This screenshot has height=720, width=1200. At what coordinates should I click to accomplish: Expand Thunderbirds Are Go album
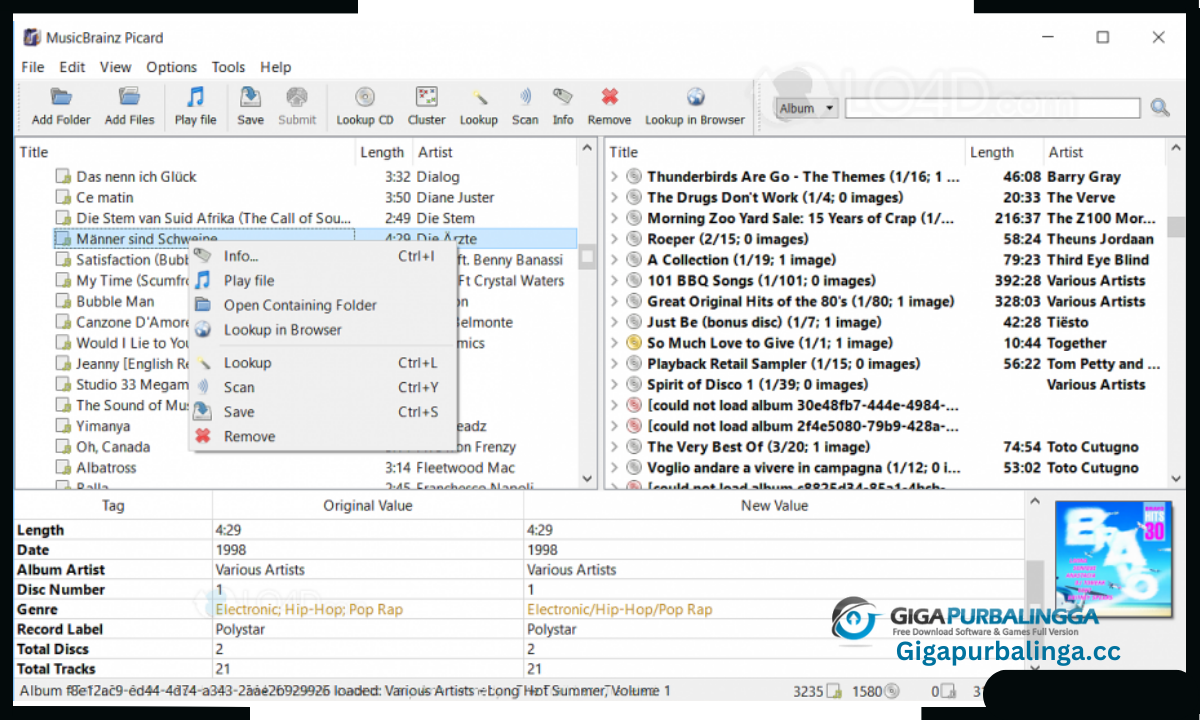pos(614,177)
